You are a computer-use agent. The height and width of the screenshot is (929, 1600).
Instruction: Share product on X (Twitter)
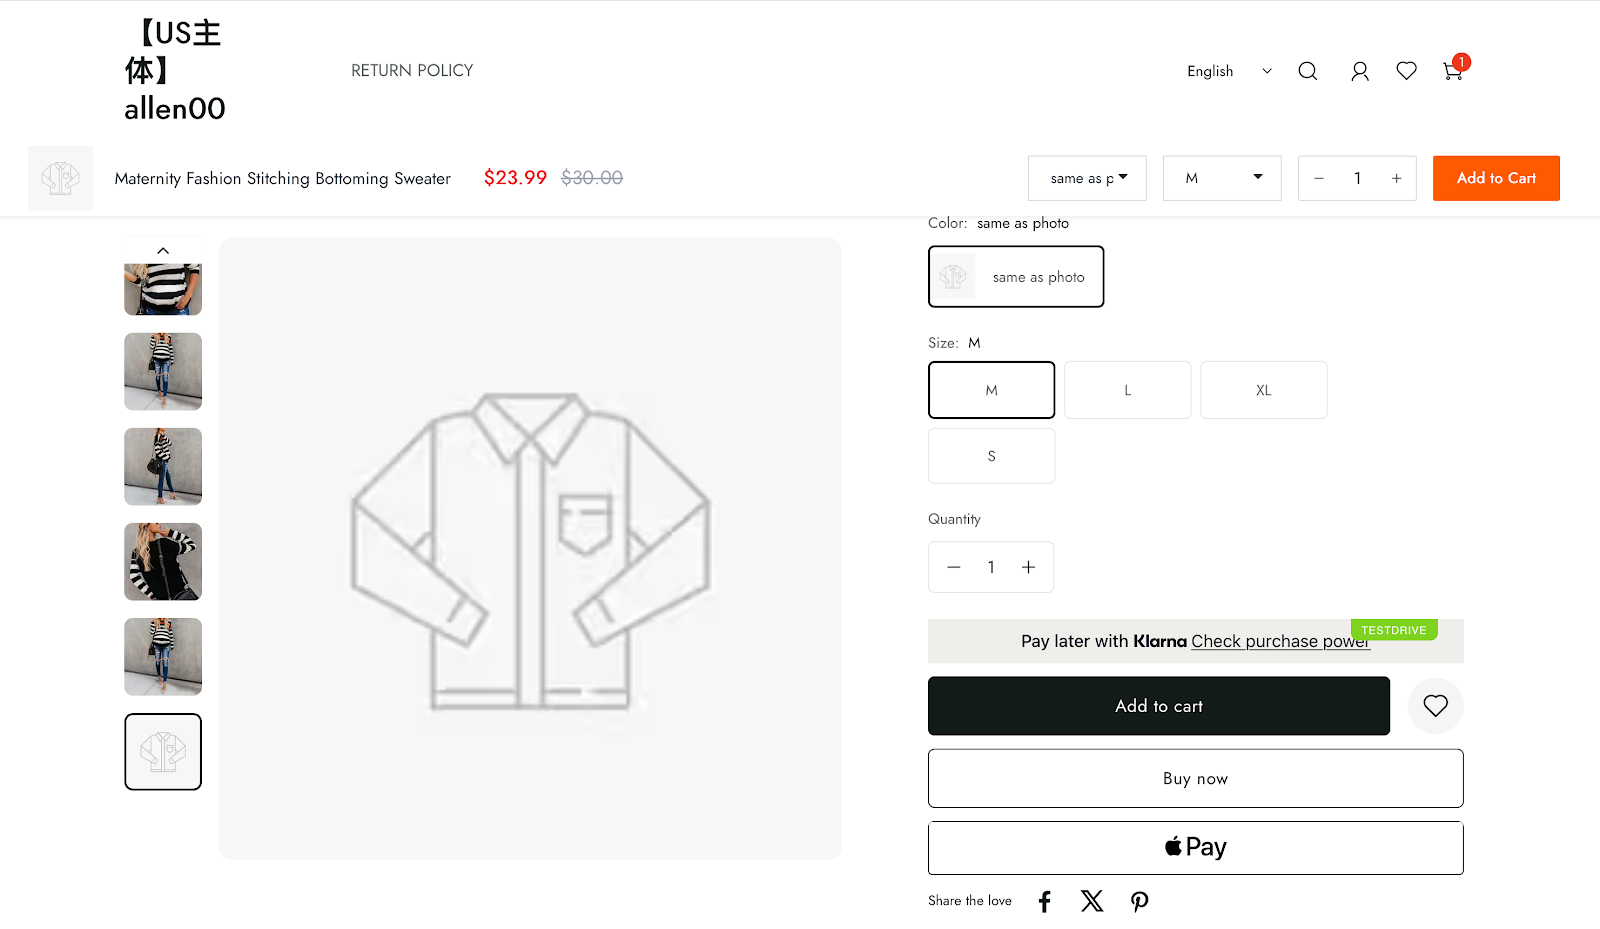[1092, 901]
